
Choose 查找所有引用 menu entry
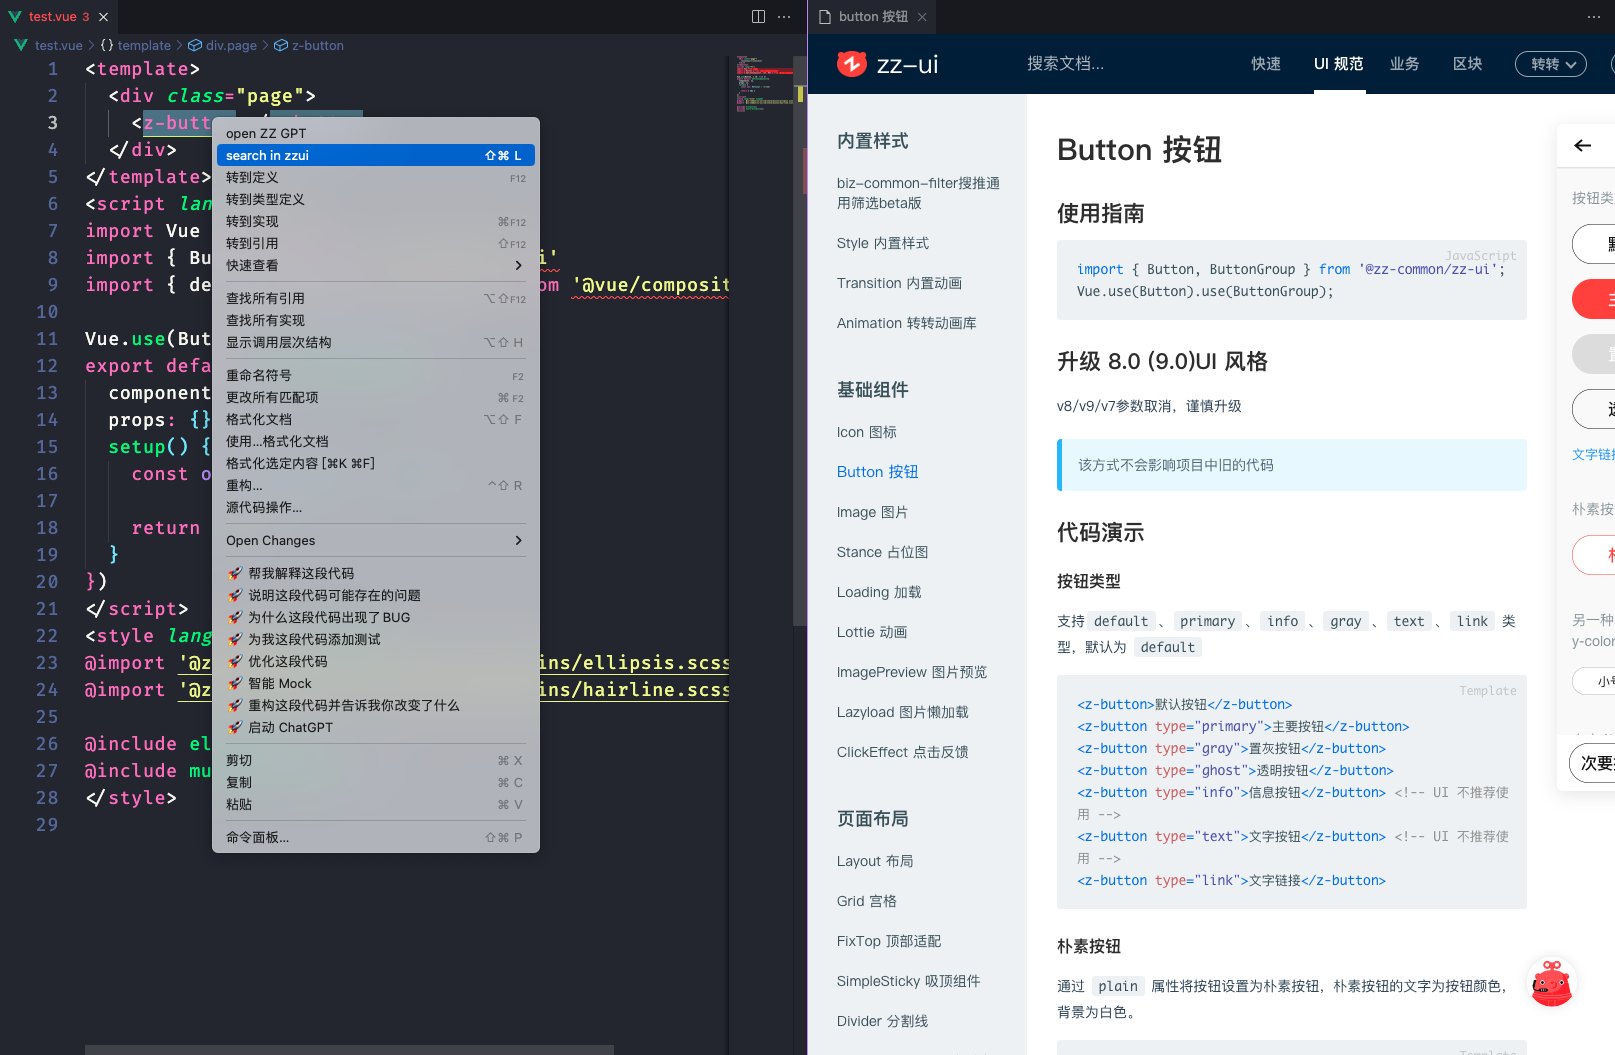pyautogui.click(x=376, y=299)
